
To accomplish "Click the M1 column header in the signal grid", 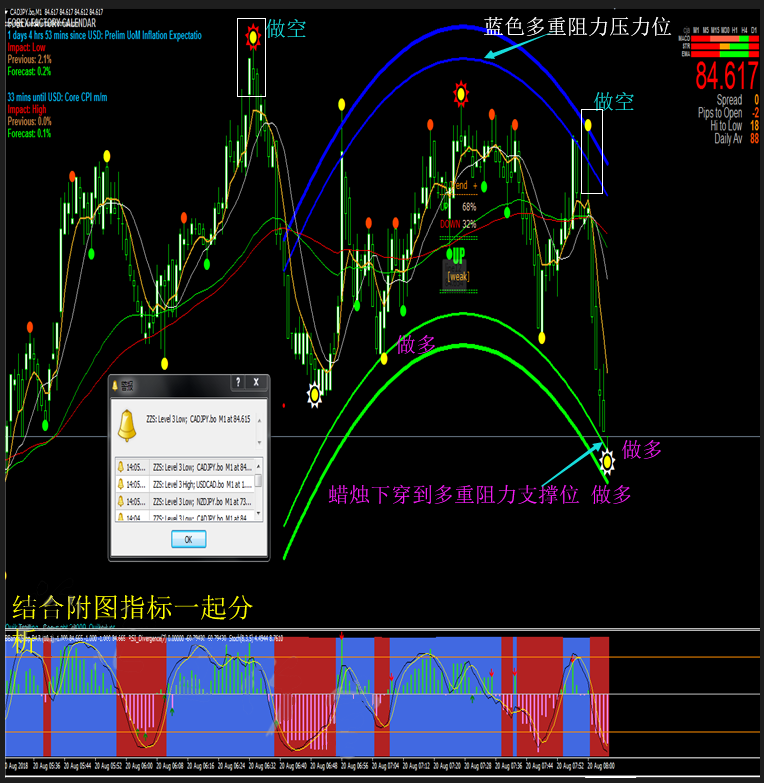I will click(x=696, y=30).
